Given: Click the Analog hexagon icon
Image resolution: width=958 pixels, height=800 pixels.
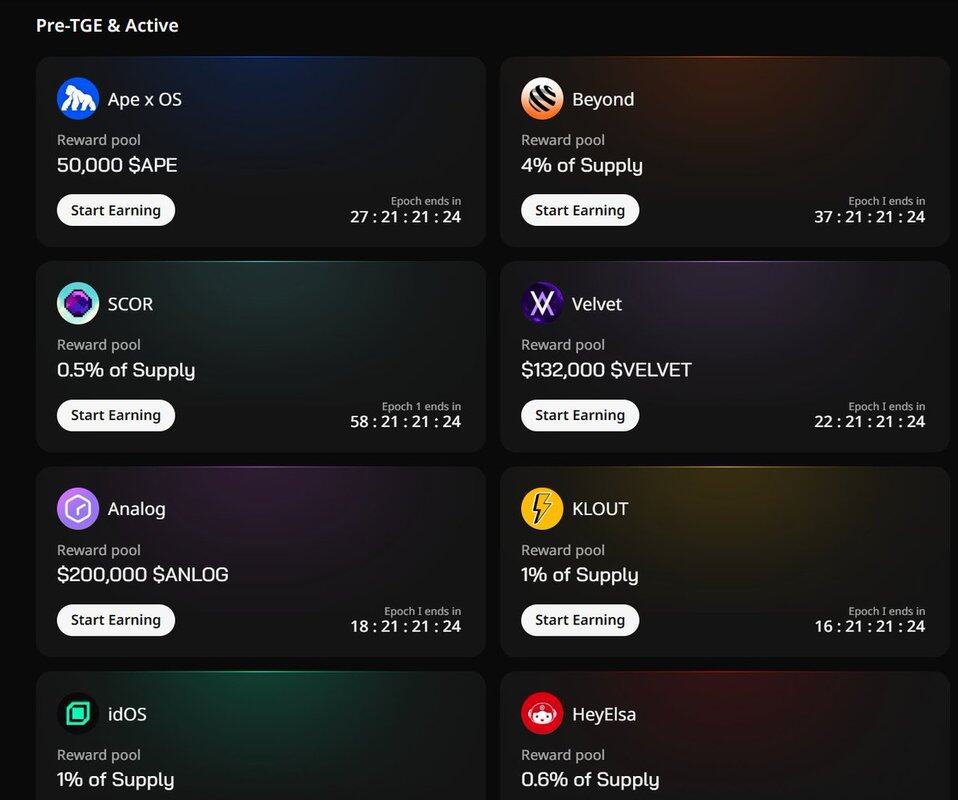Looking at the screenshot, I should [x=78, y=509].
